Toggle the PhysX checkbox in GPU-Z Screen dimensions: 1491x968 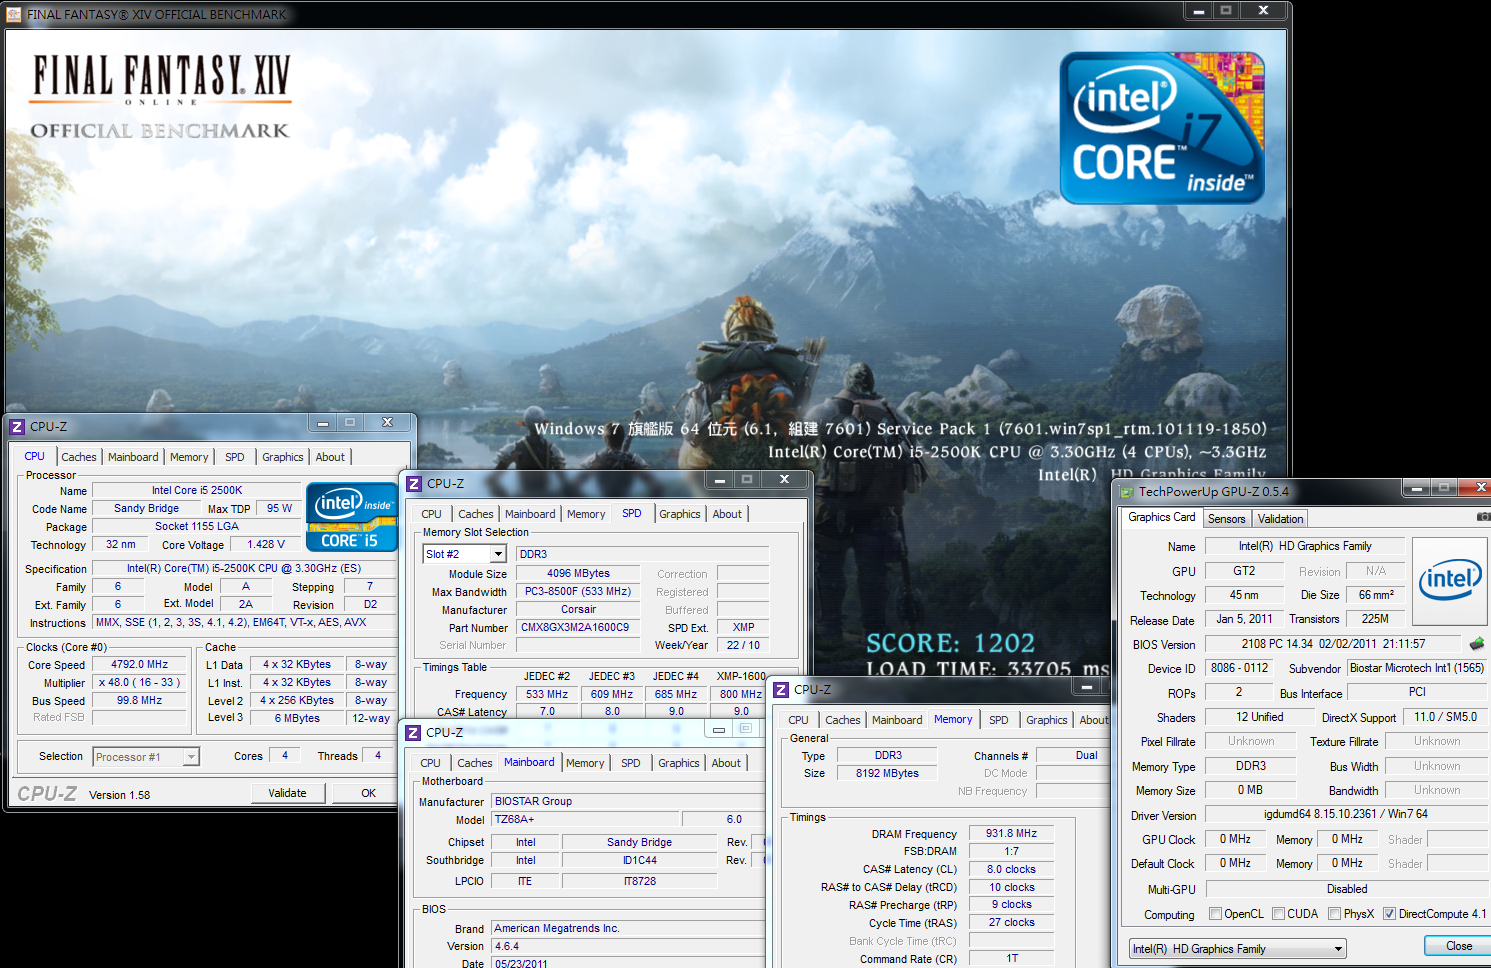(x=1335, y=914)
